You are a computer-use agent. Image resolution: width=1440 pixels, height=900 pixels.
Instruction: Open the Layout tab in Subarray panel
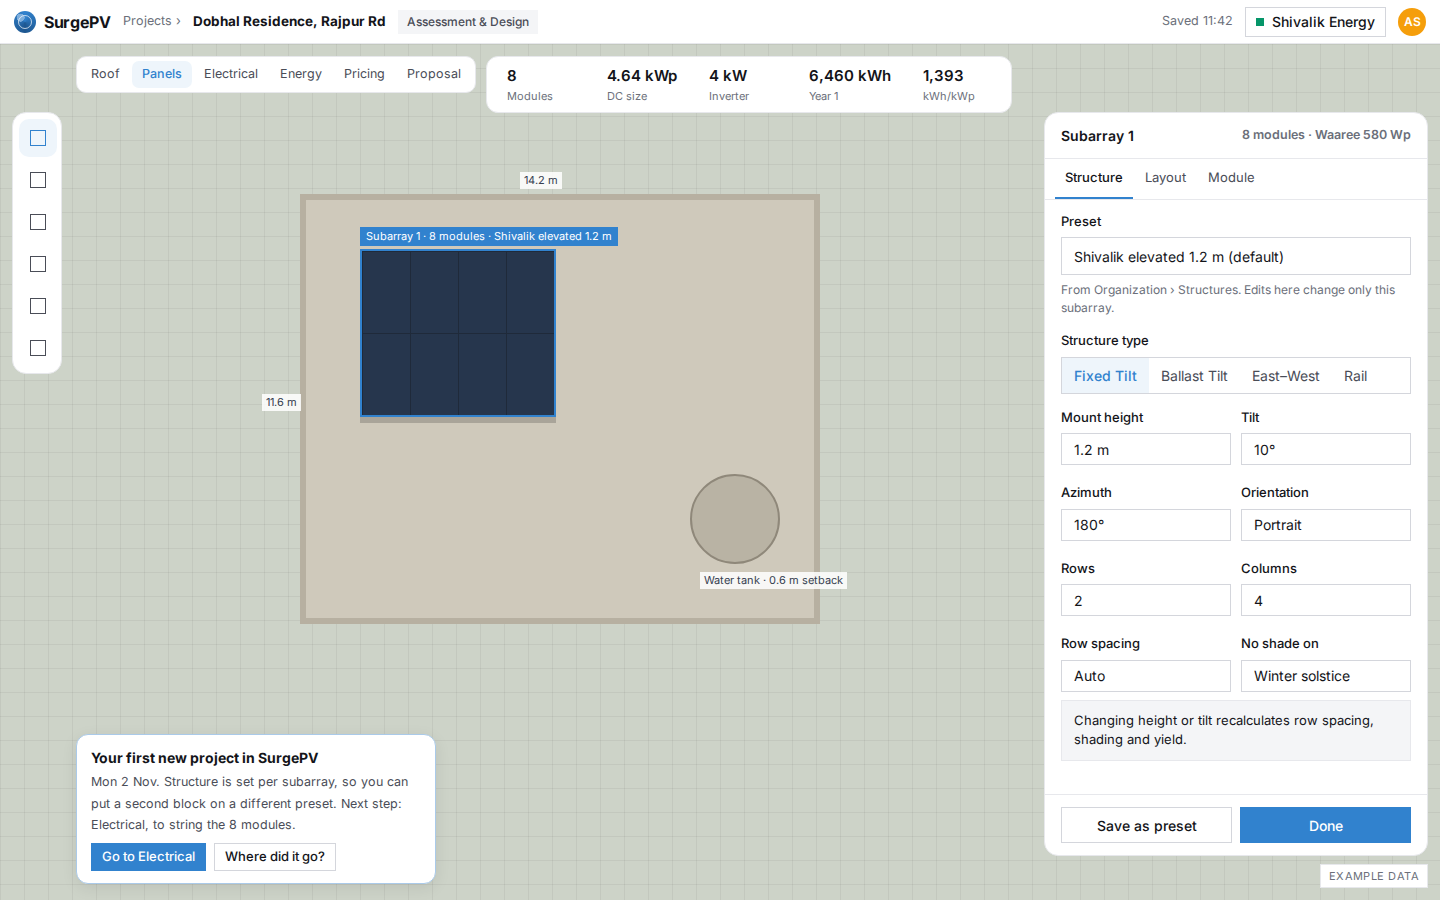pos(1165,178)
